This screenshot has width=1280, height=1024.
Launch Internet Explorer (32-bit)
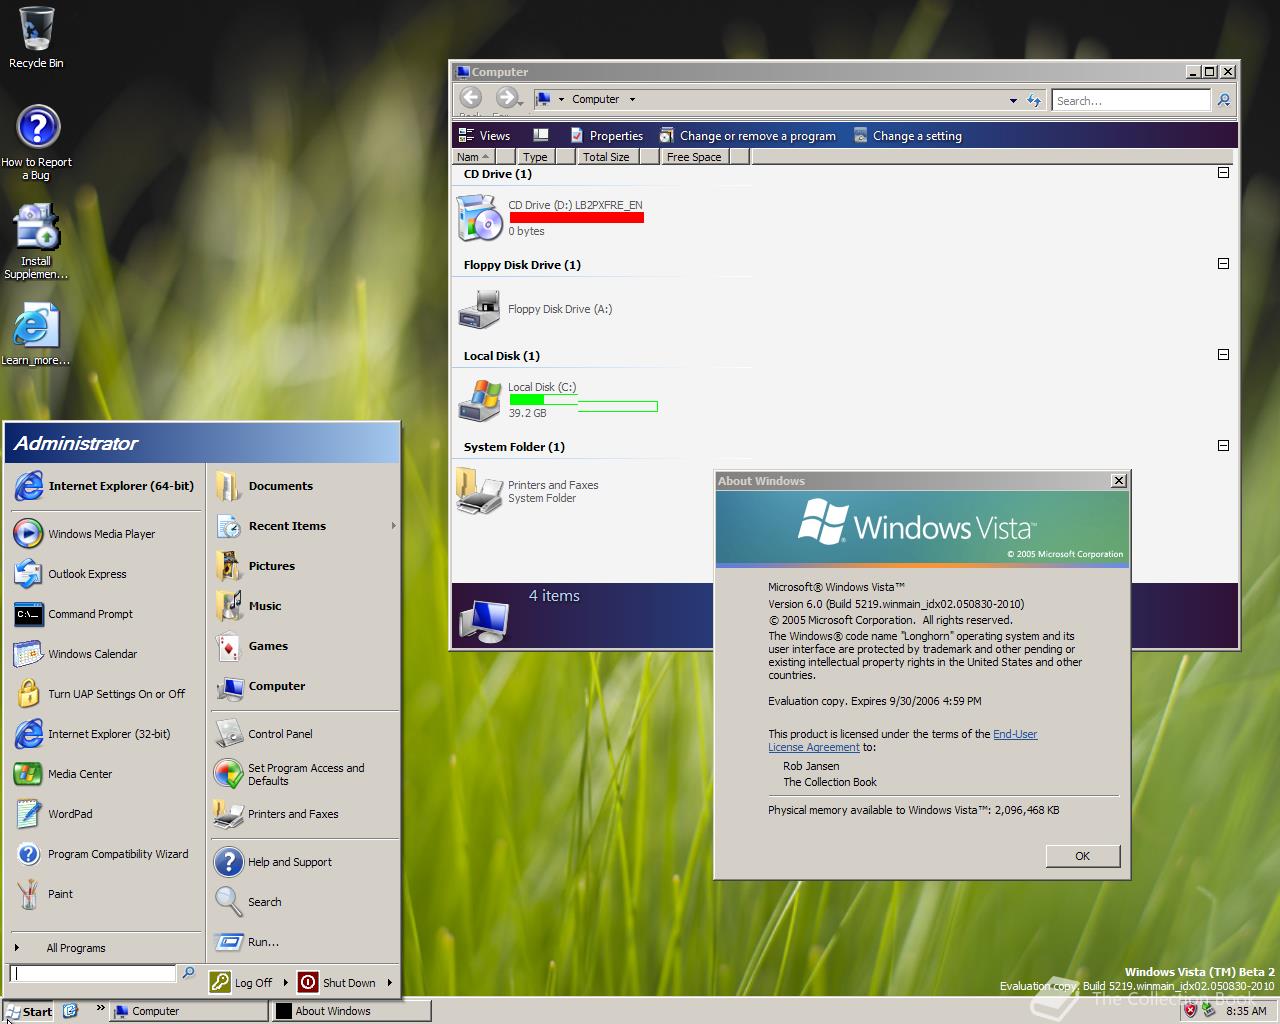(x=105, y=734)
